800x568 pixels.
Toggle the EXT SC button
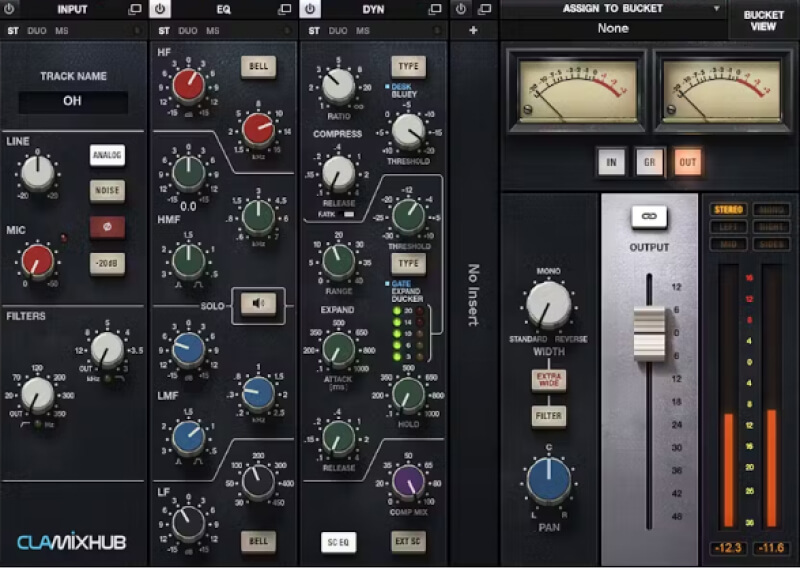[408, 541]
